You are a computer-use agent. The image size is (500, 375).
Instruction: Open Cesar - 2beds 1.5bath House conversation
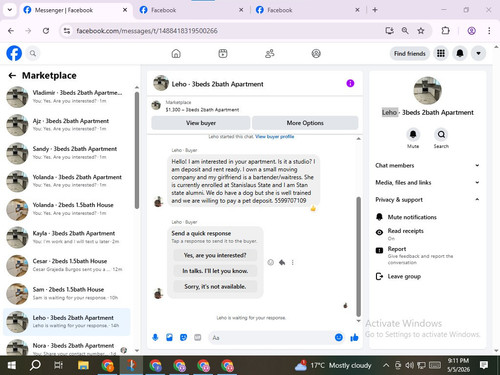pyautogui.click(x=67, y=265)
